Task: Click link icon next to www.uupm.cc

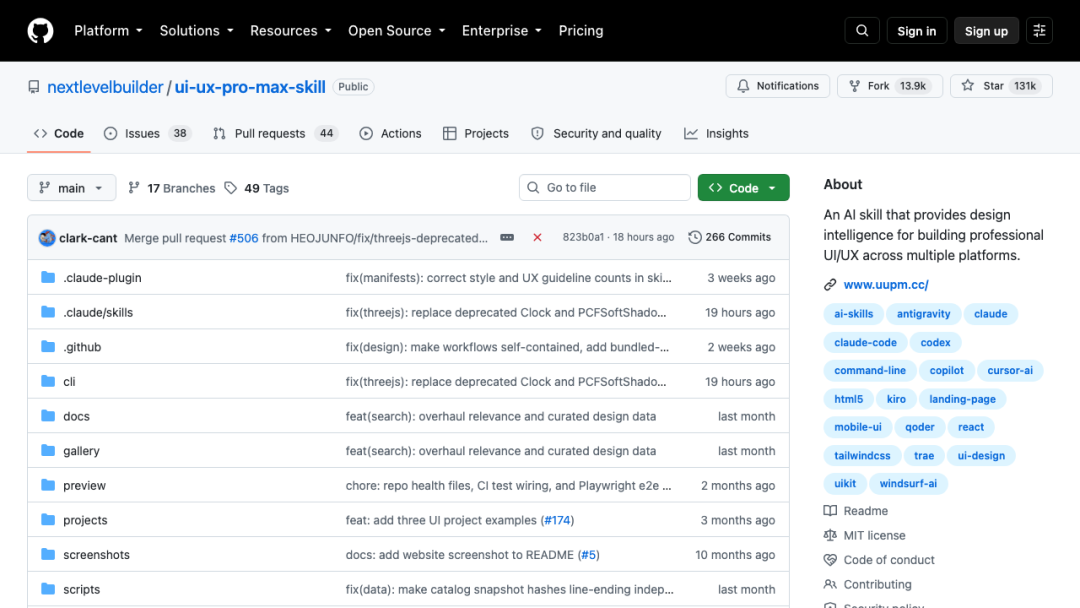Action: [x=830, y=284]
